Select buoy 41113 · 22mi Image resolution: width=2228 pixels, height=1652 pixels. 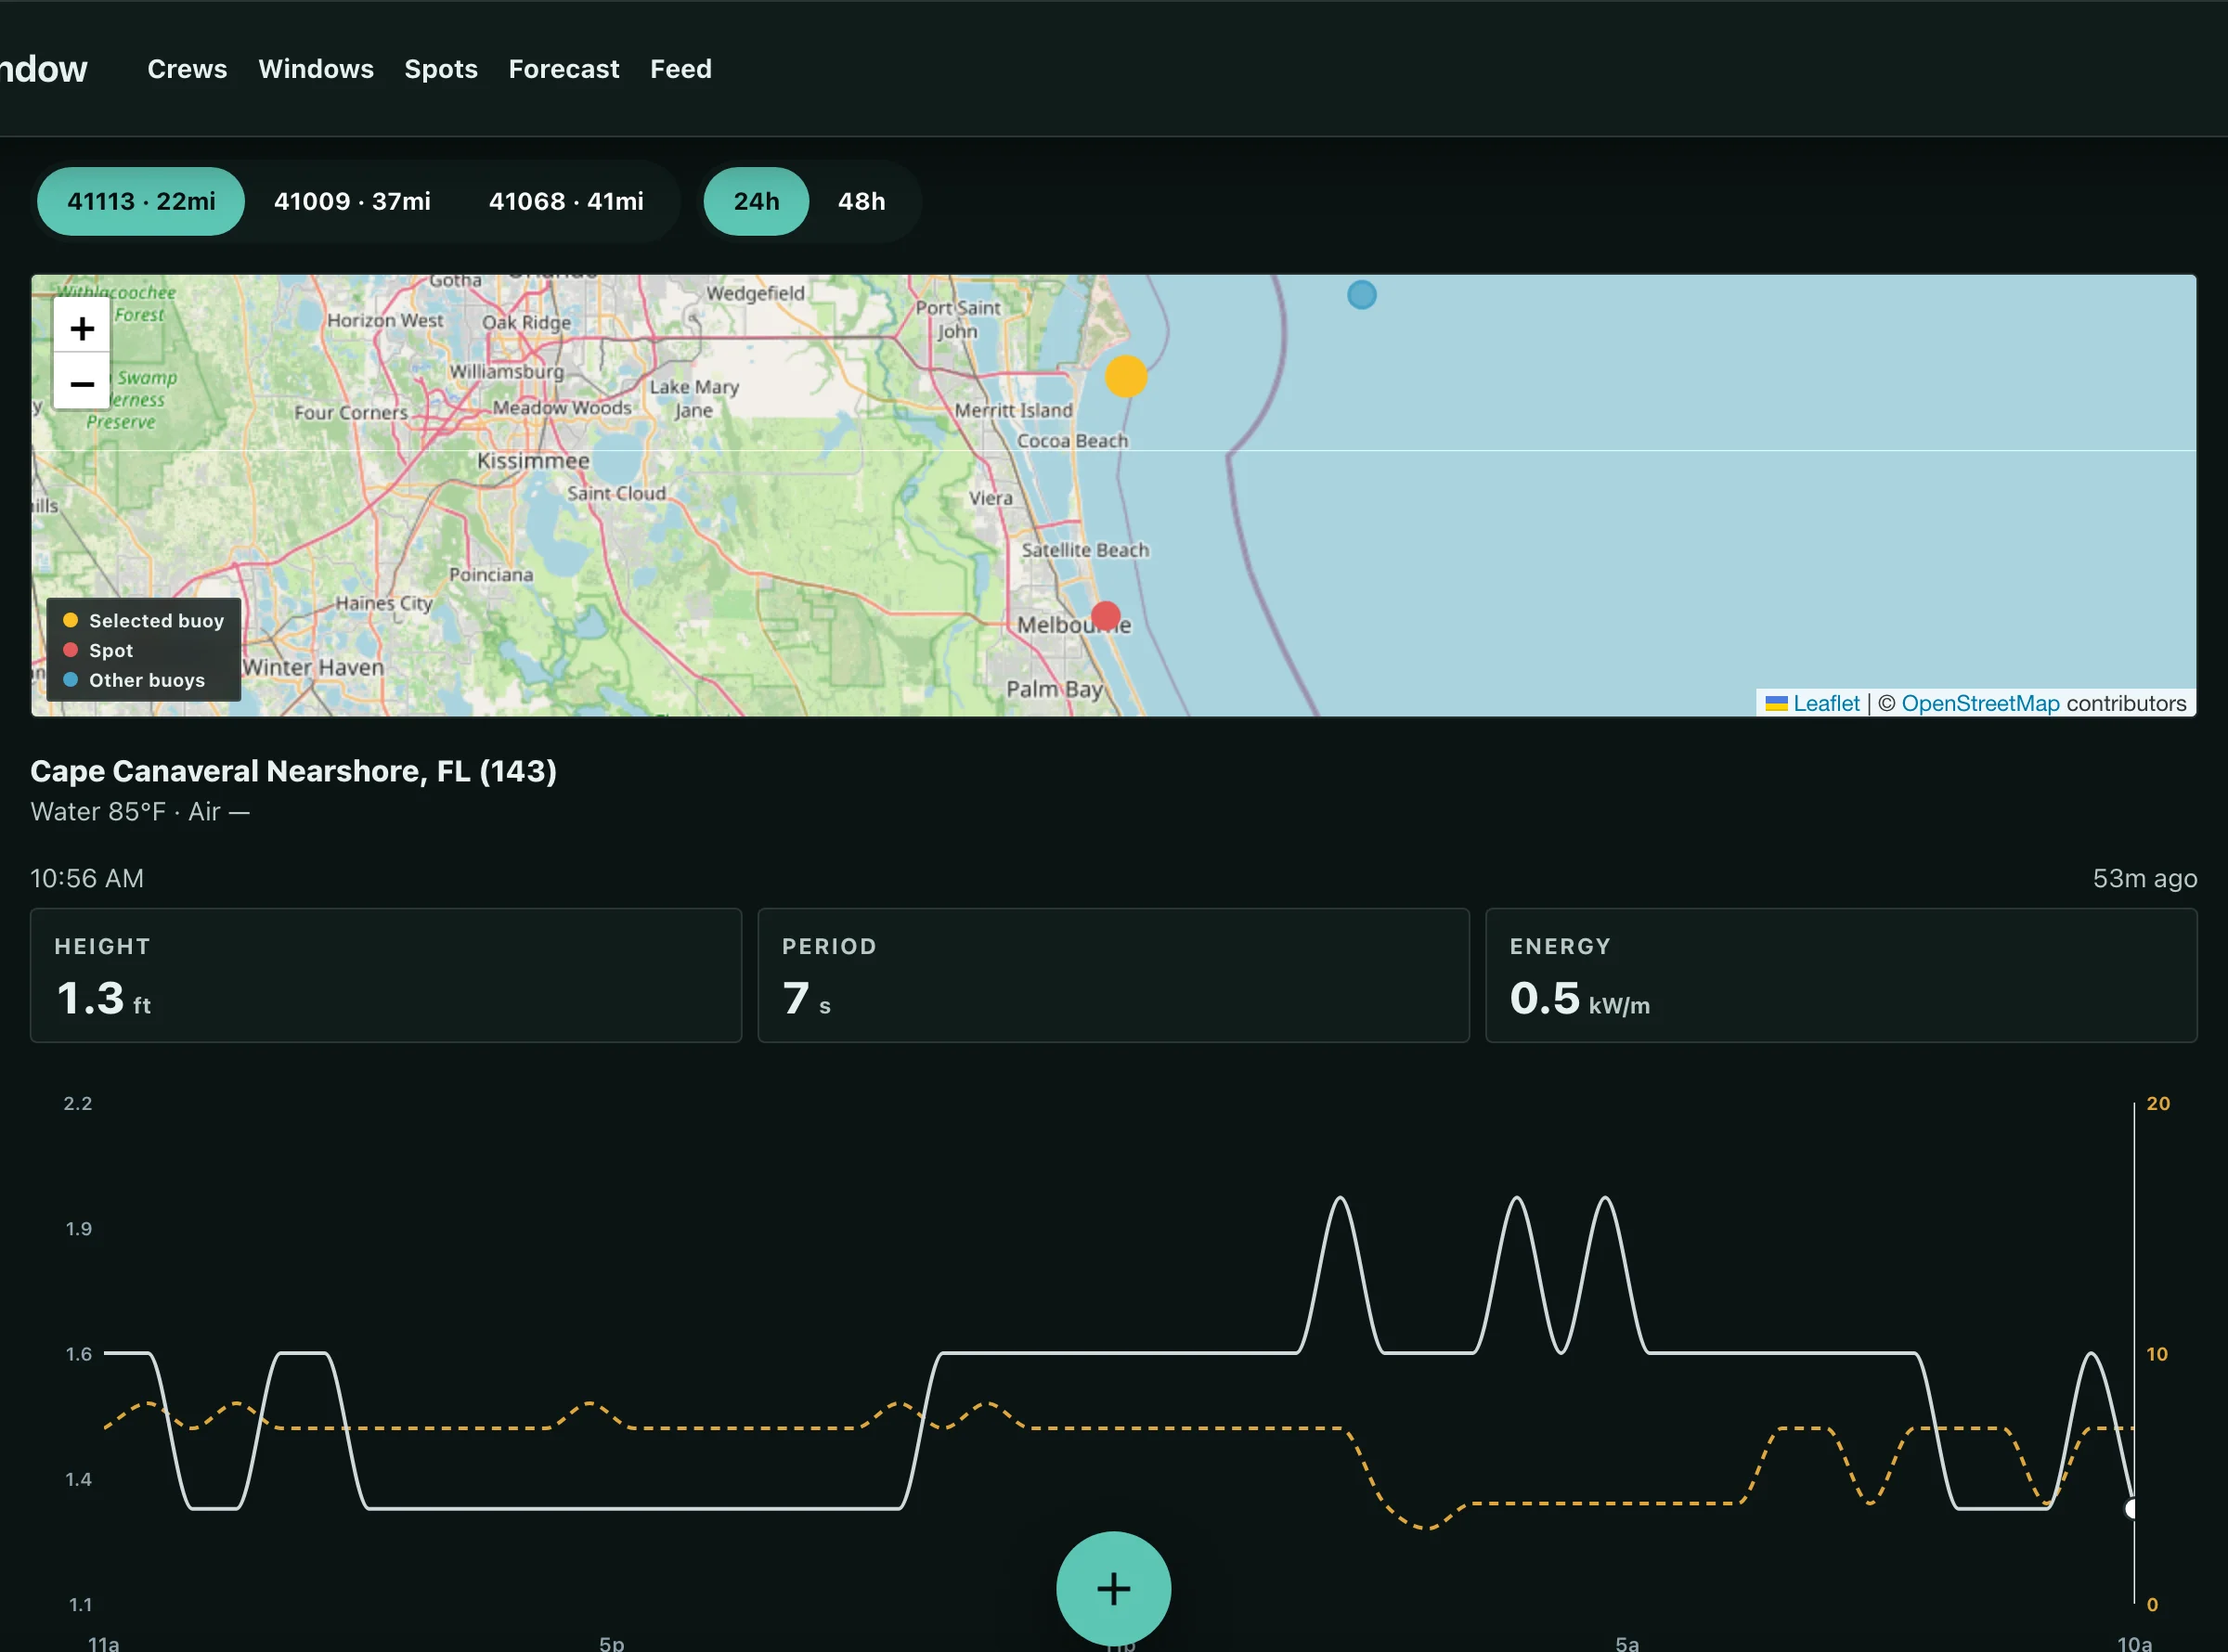(141, 201)
